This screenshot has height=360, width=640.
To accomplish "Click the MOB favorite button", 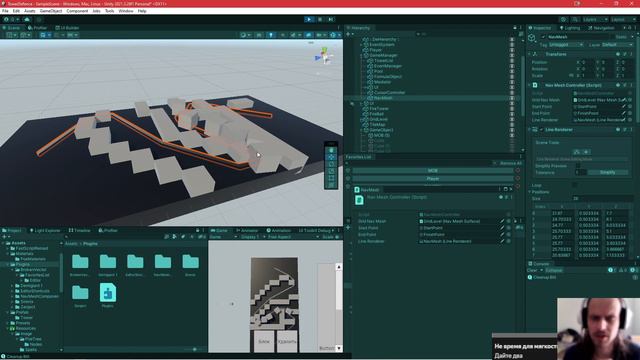I will click(433, 171).
